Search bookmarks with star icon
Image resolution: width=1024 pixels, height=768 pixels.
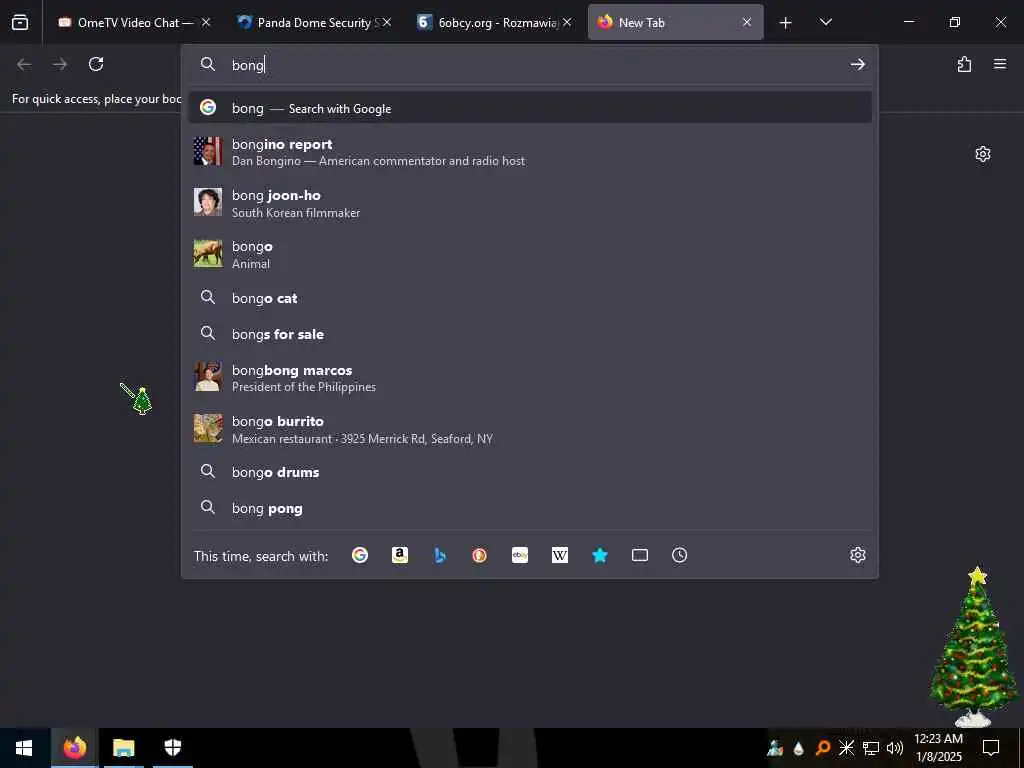pyautogui.click(x=600, y=555)
